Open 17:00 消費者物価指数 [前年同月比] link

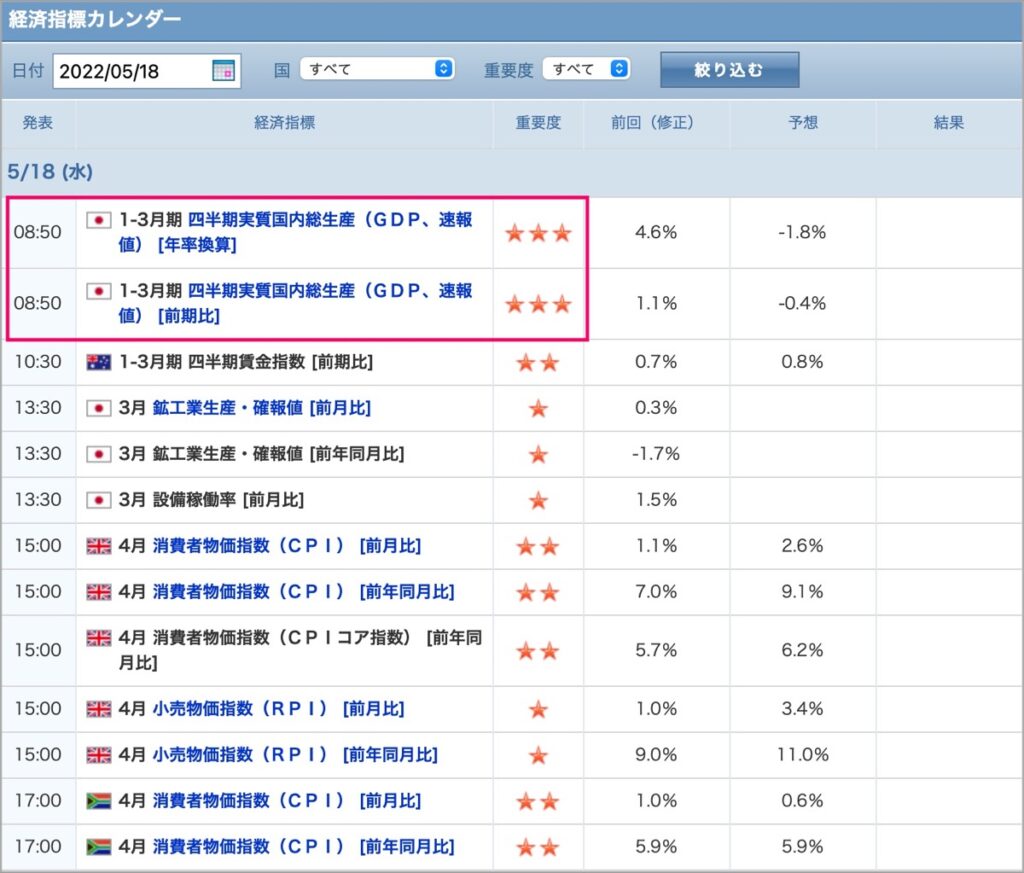point(304,847)
